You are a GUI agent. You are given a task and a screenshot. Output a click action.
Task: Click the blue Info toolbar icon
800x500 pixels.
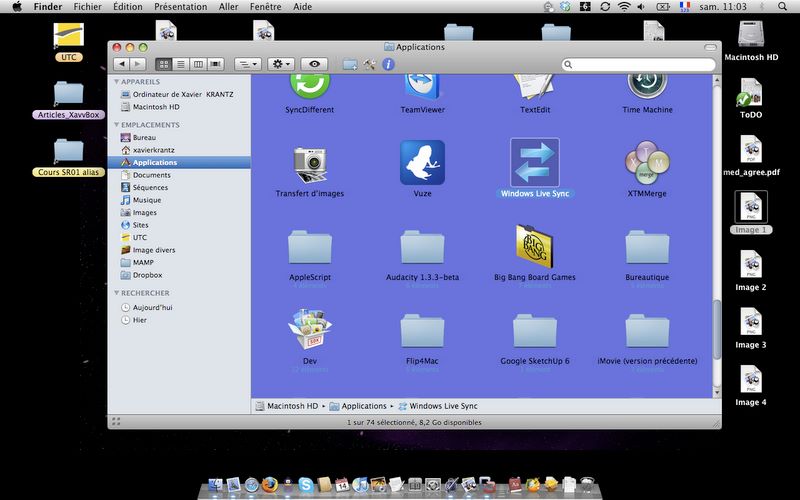[x=388, y=64]
